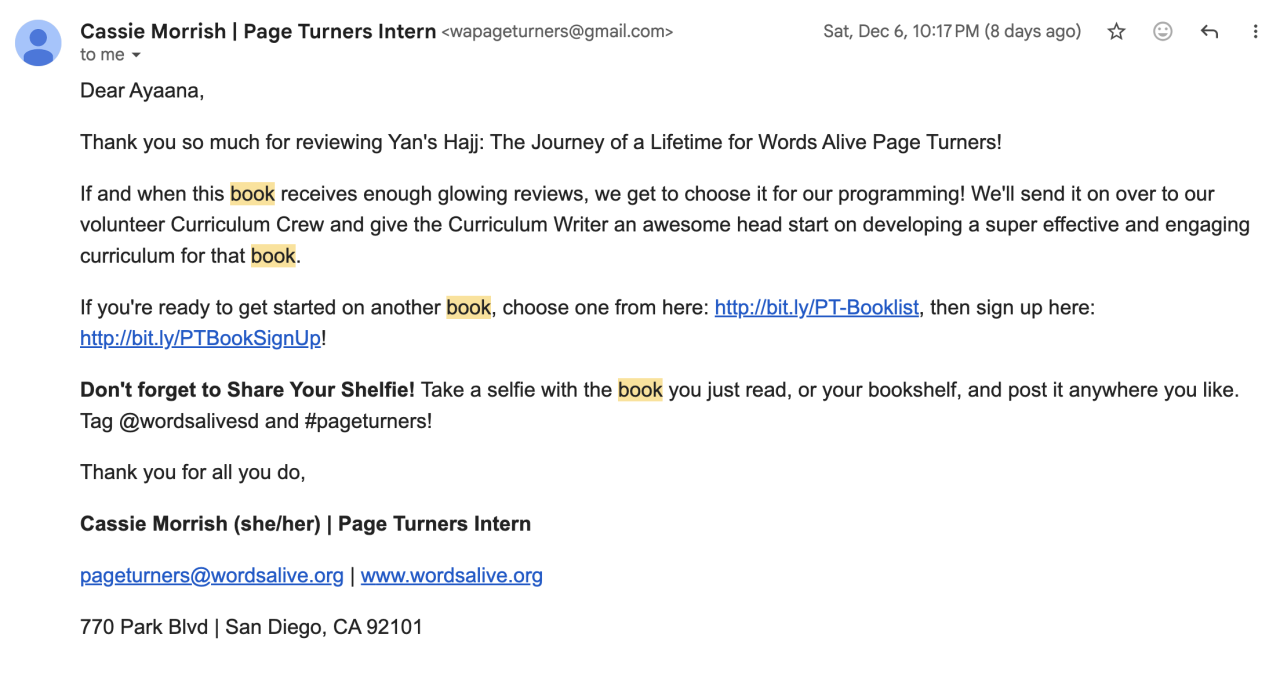Open the three-dot More options menu

1255,32
